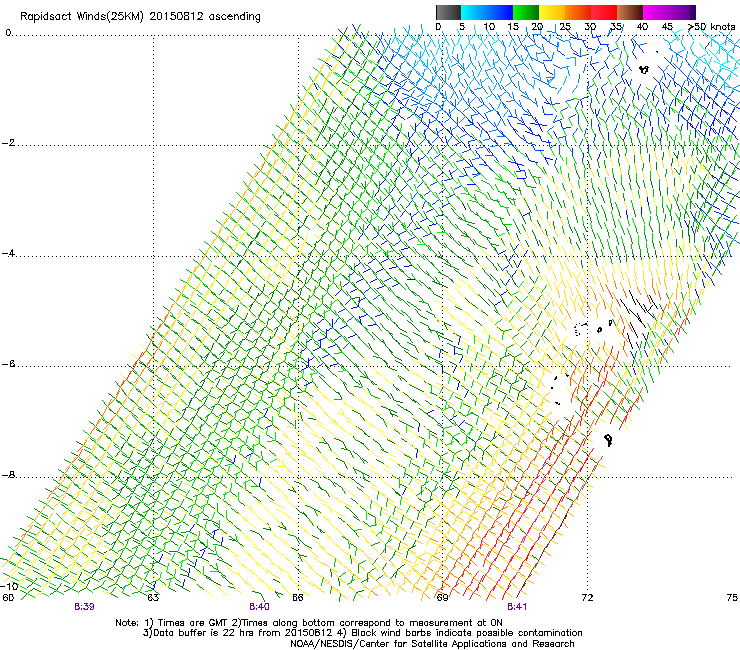Click the '35' legend scale label

(x=616, y=27)
